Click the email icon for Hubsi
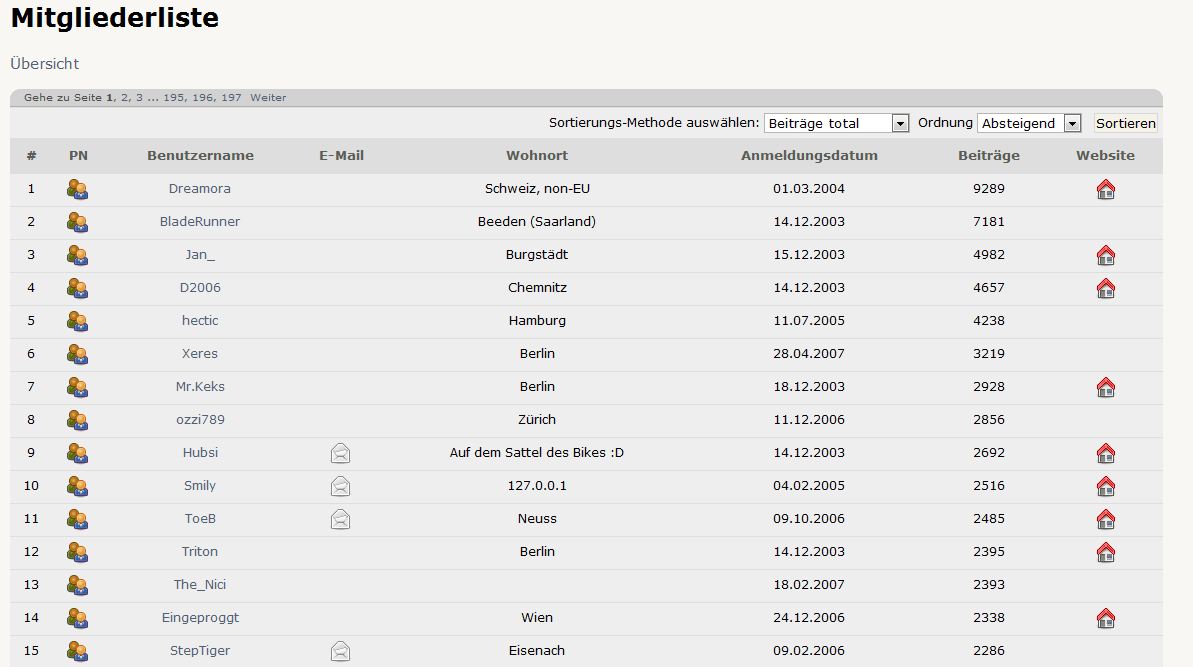The width and height of the screenshot is (1193, 667). 340,453
